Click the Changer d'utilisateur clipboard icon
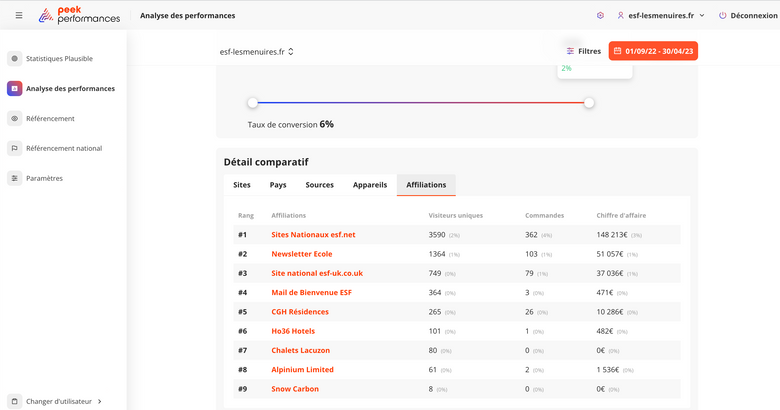780x410 pixels. point(14,401)
